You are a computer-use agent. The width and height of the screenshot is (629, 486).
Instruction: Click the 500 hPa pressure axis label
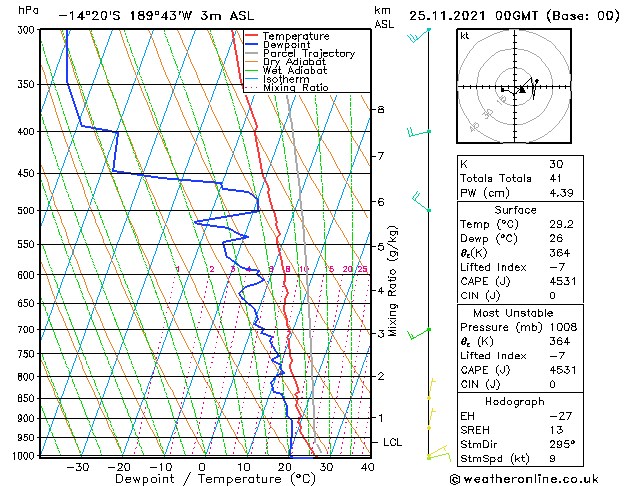tap(26, 211)
